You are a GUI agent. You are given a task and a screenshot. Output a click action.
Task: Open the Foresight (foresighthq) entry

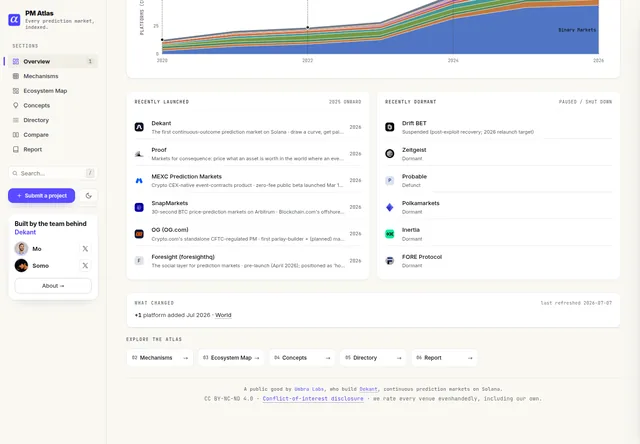(248, 261)
